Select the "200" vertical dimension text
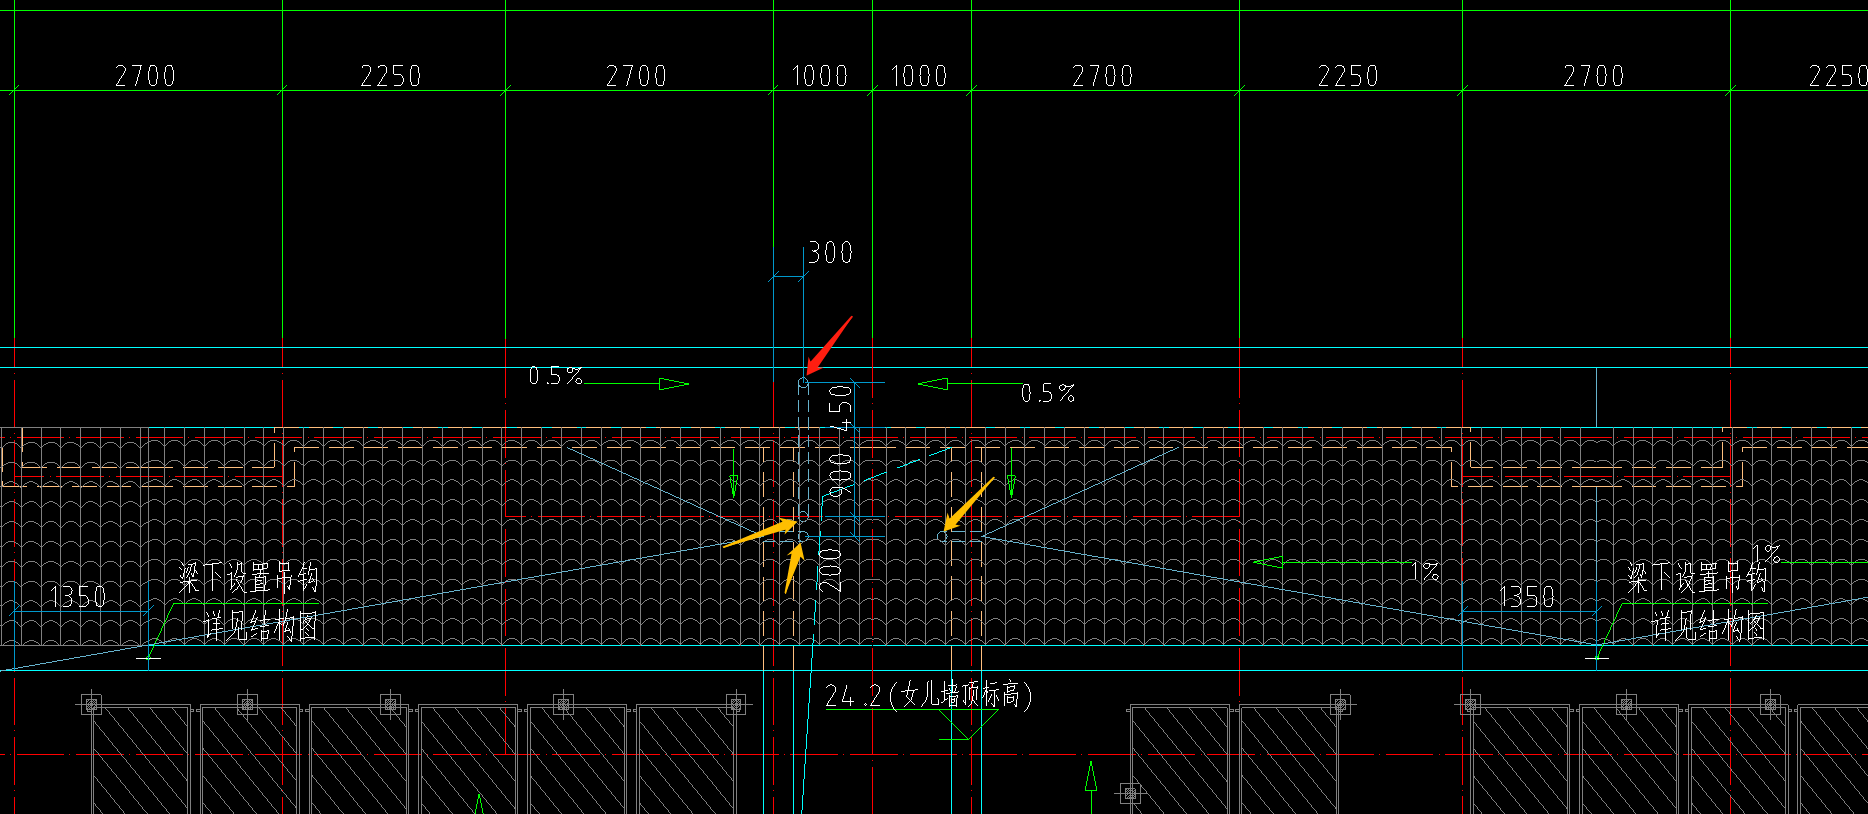The width and height of the screenshot is (1868, 814). pyautogui.click(x=831, y=569)
